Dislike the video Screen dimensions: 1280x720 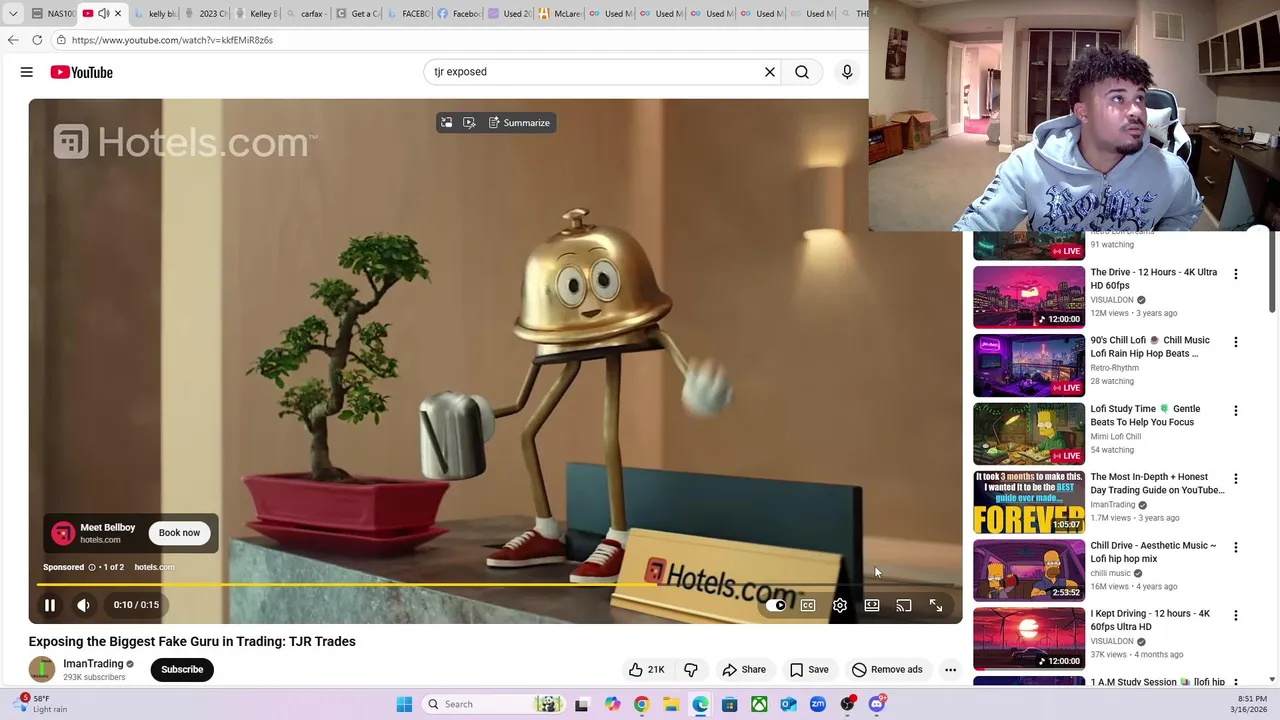[691, 670]
